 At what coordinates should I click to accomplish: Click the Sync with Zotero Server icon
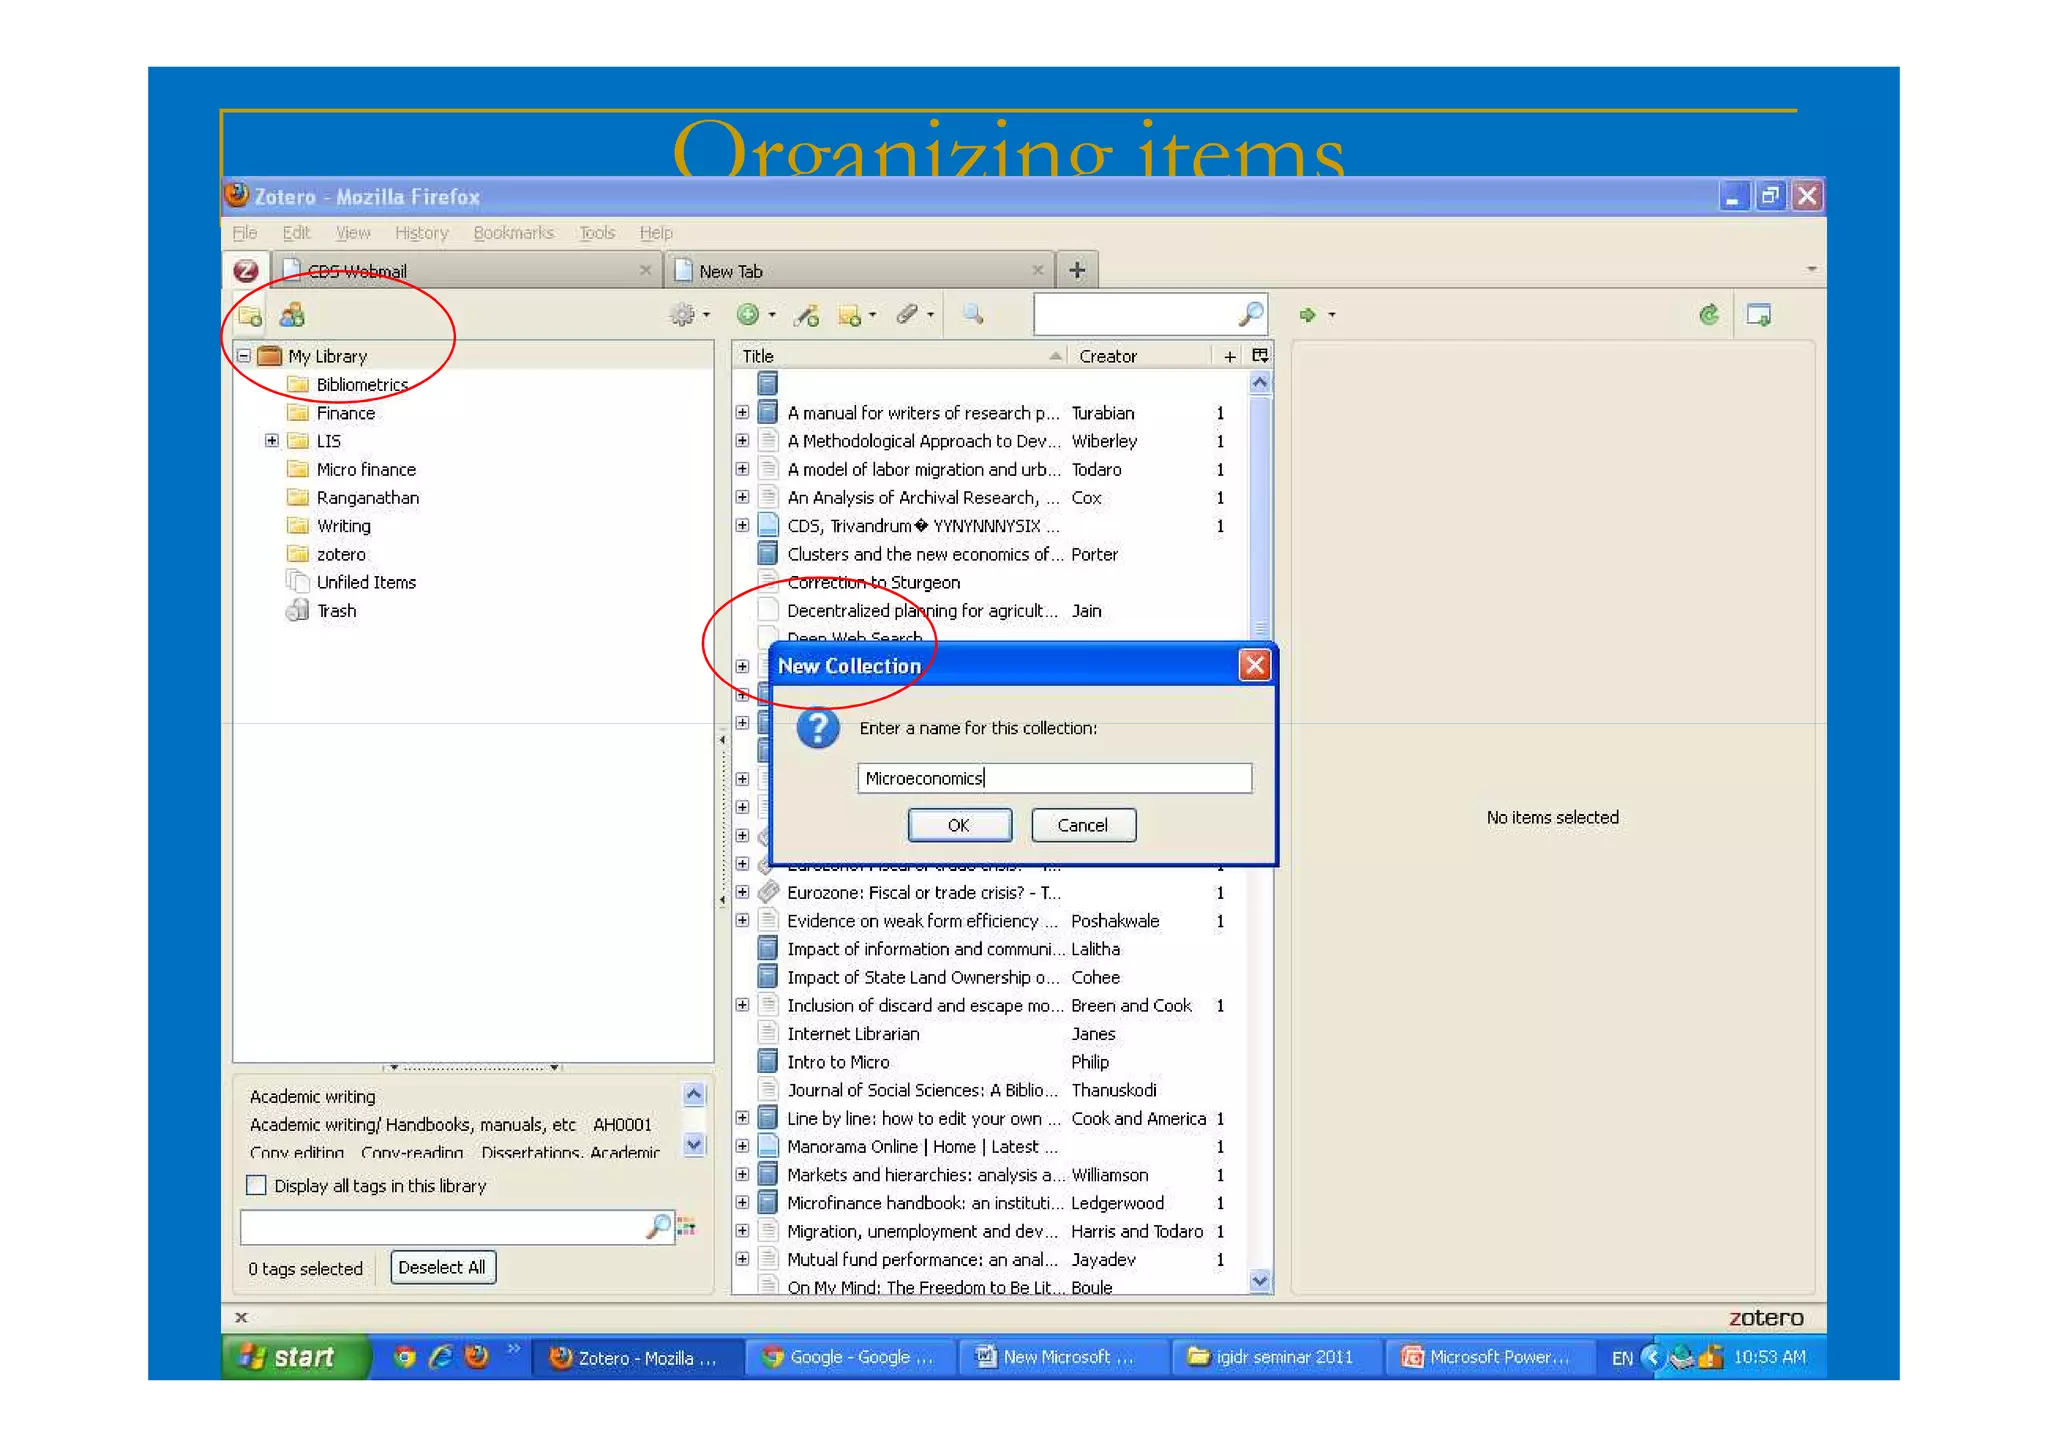coord(1709,316)
